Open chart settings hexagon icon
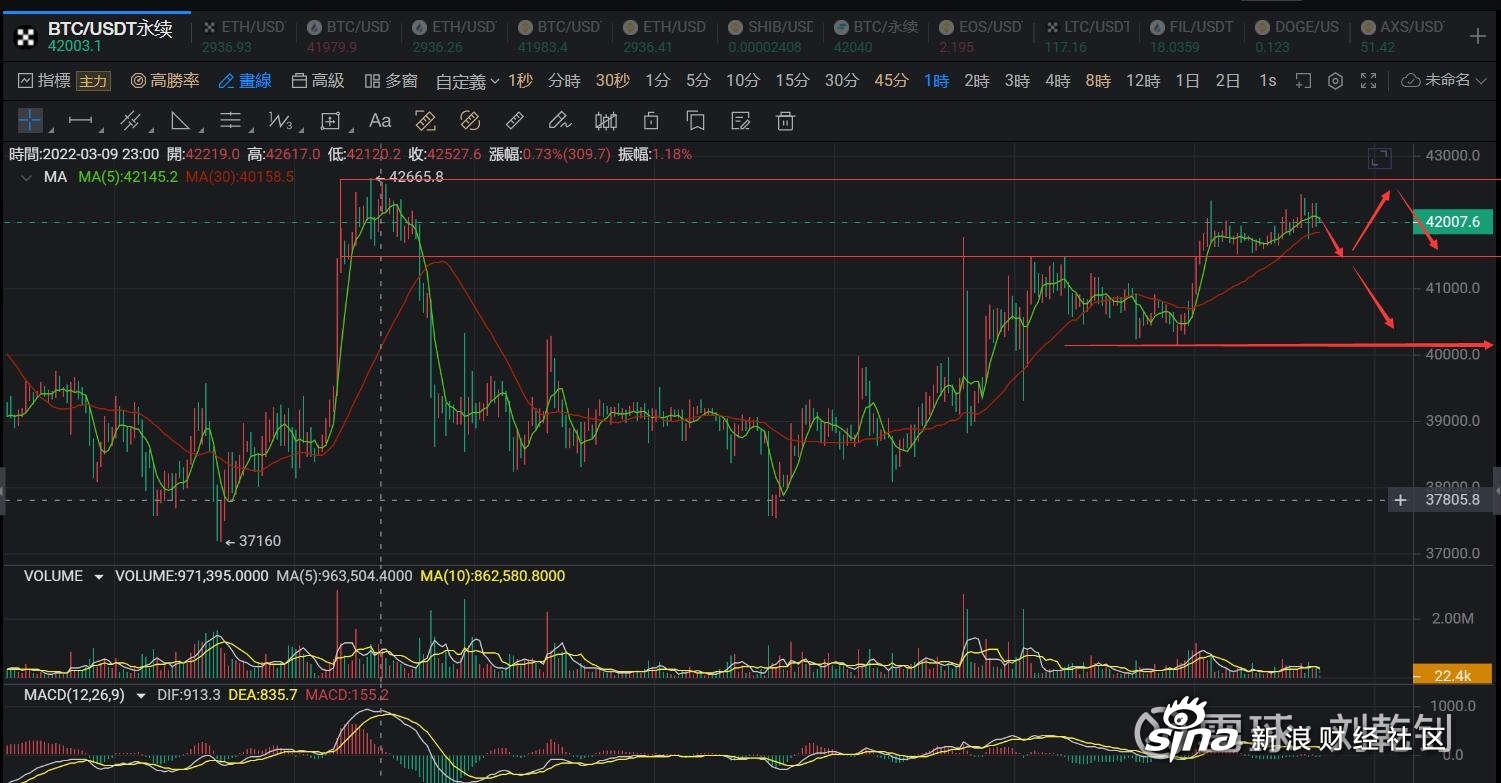Image resolution: width=1501 pixels, height=783 pixels. [x=1335, y=80]
